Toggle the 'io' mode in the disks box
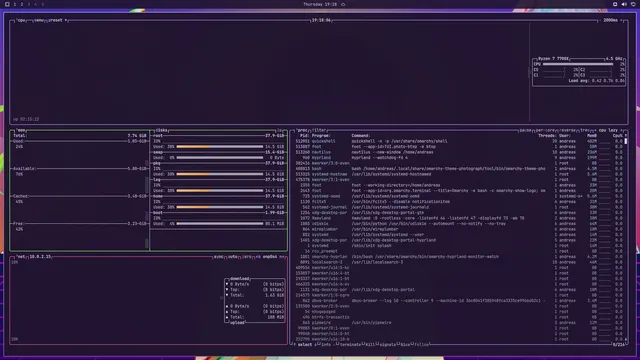The height and width of the screenshot is (360, 640). point(280,130)
